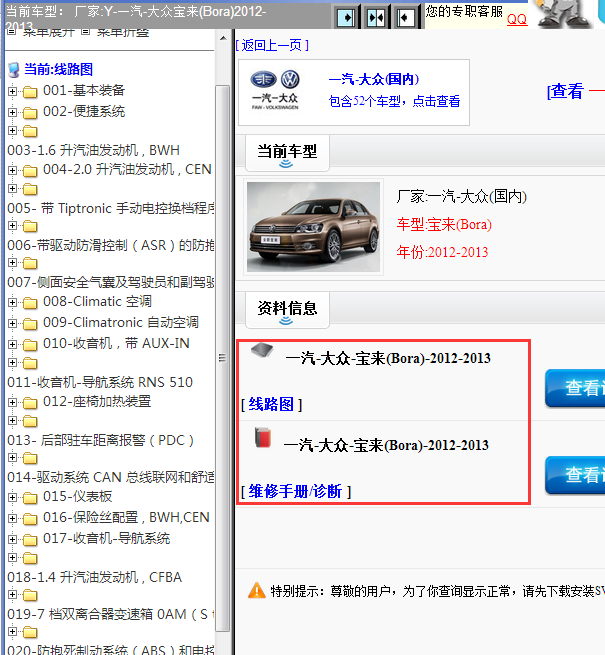This screenshot has height=655, width=605.
Task: Click the folder icon of 016-保险丝配置
Action: pyautogui.click(x=30, y=518)
